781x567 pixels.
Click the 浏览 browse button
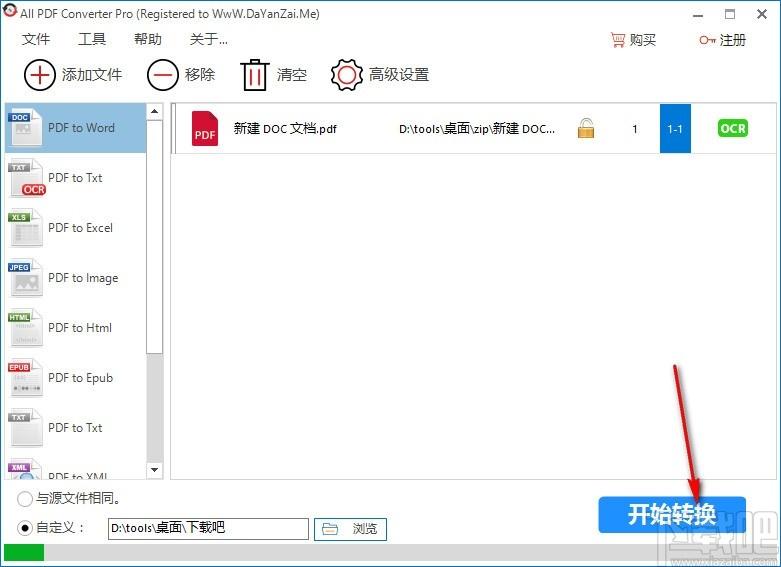[350, 529]
